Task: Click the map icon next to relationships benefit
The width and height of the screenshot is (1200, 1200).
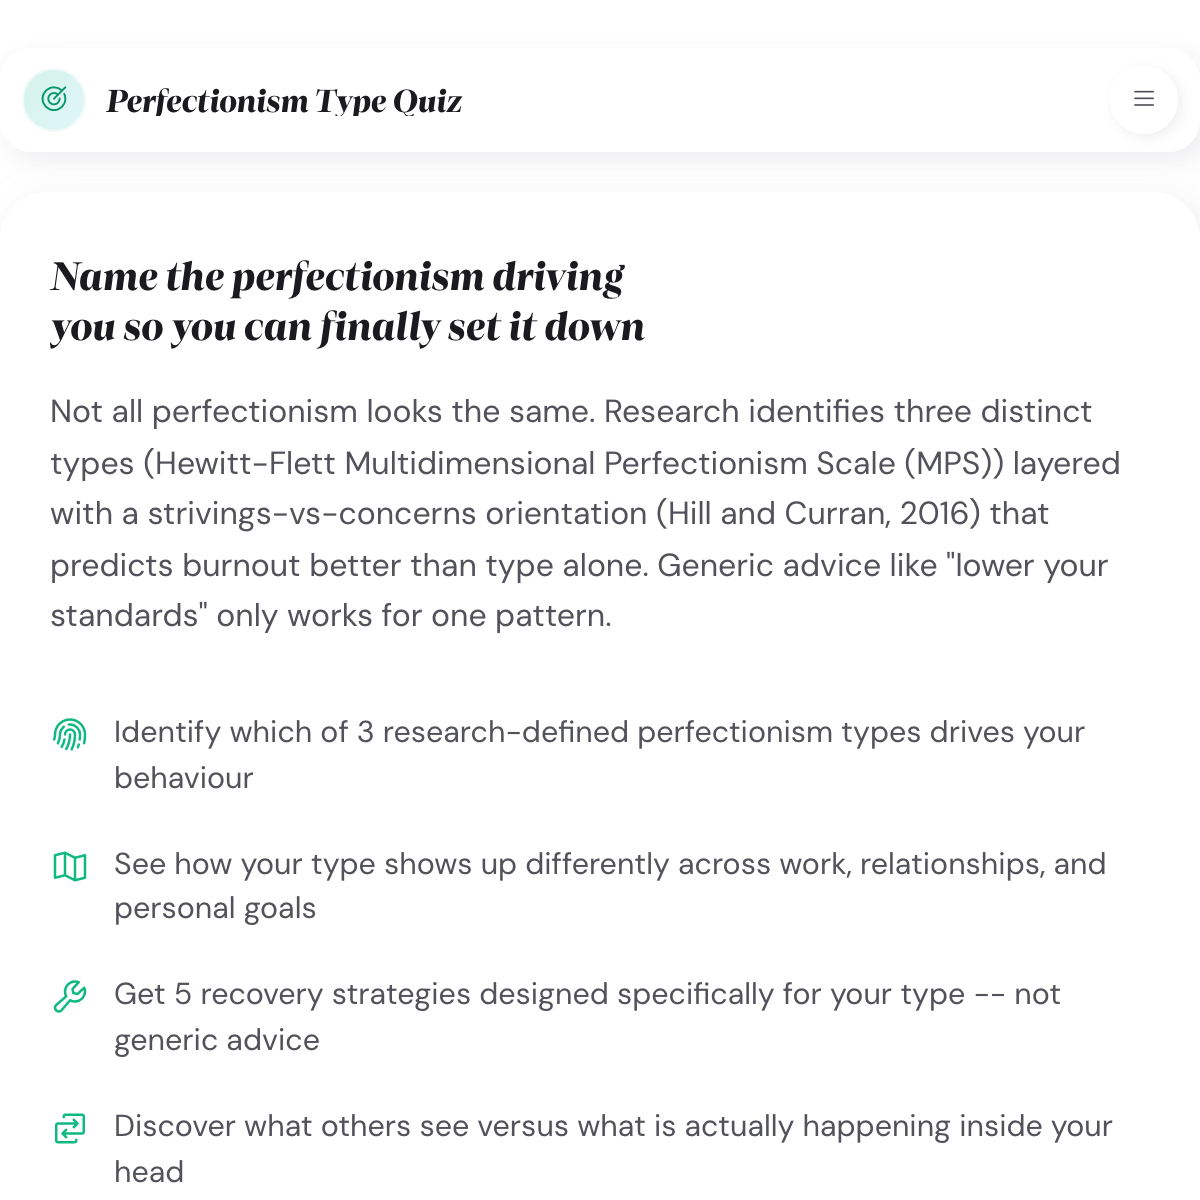Action: [x=69, y=866]
